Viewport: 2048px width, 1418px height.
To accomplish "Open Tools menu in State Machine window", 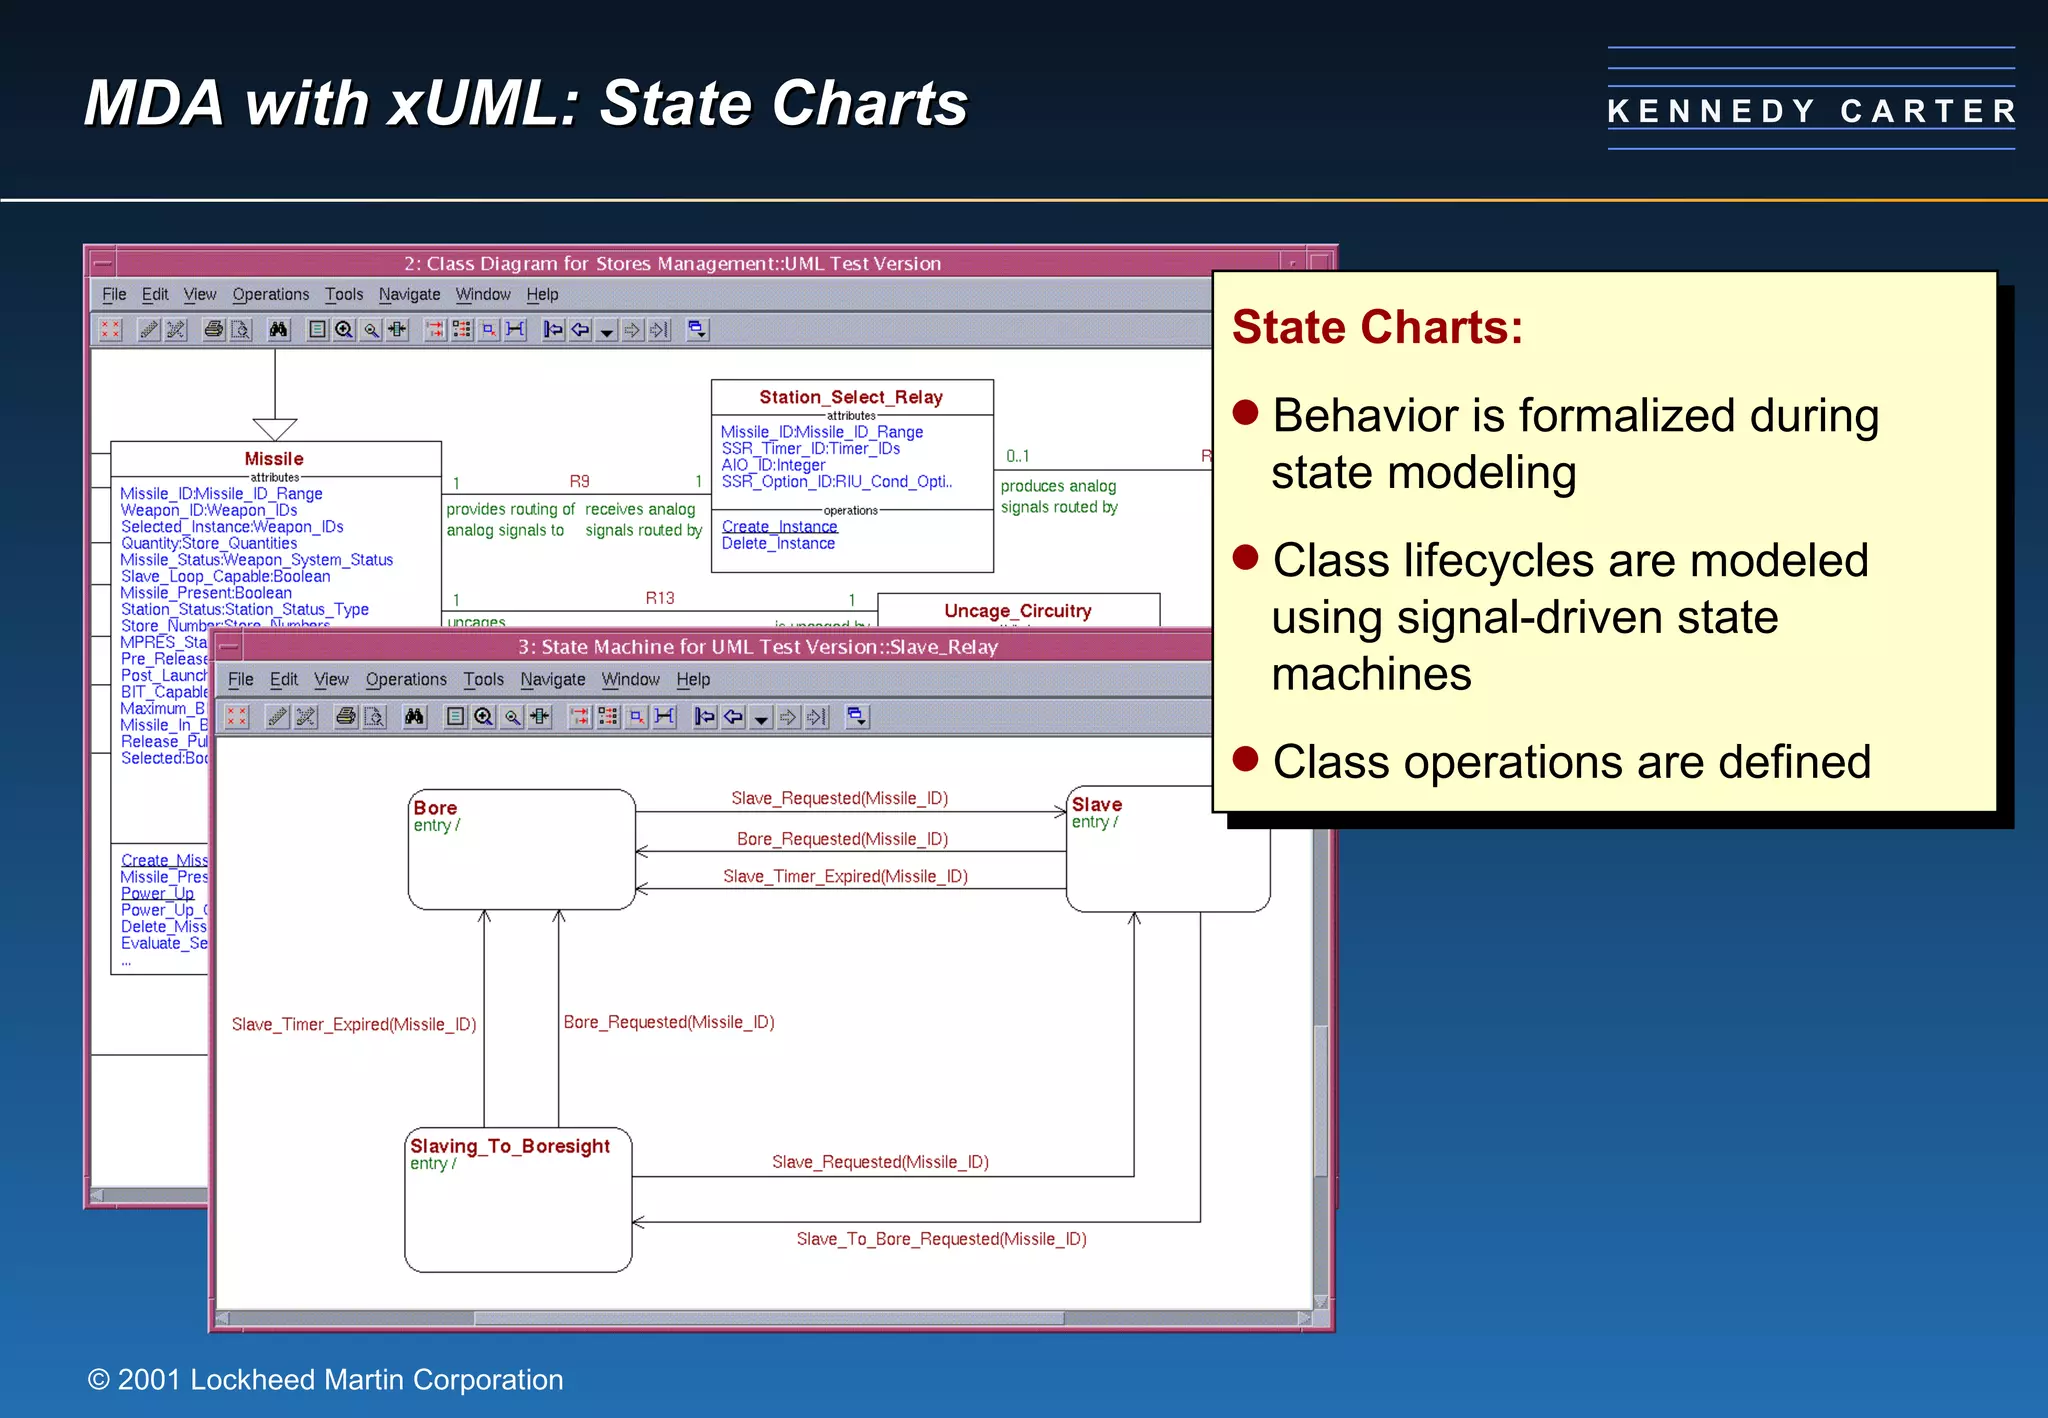I will point(483,680).
